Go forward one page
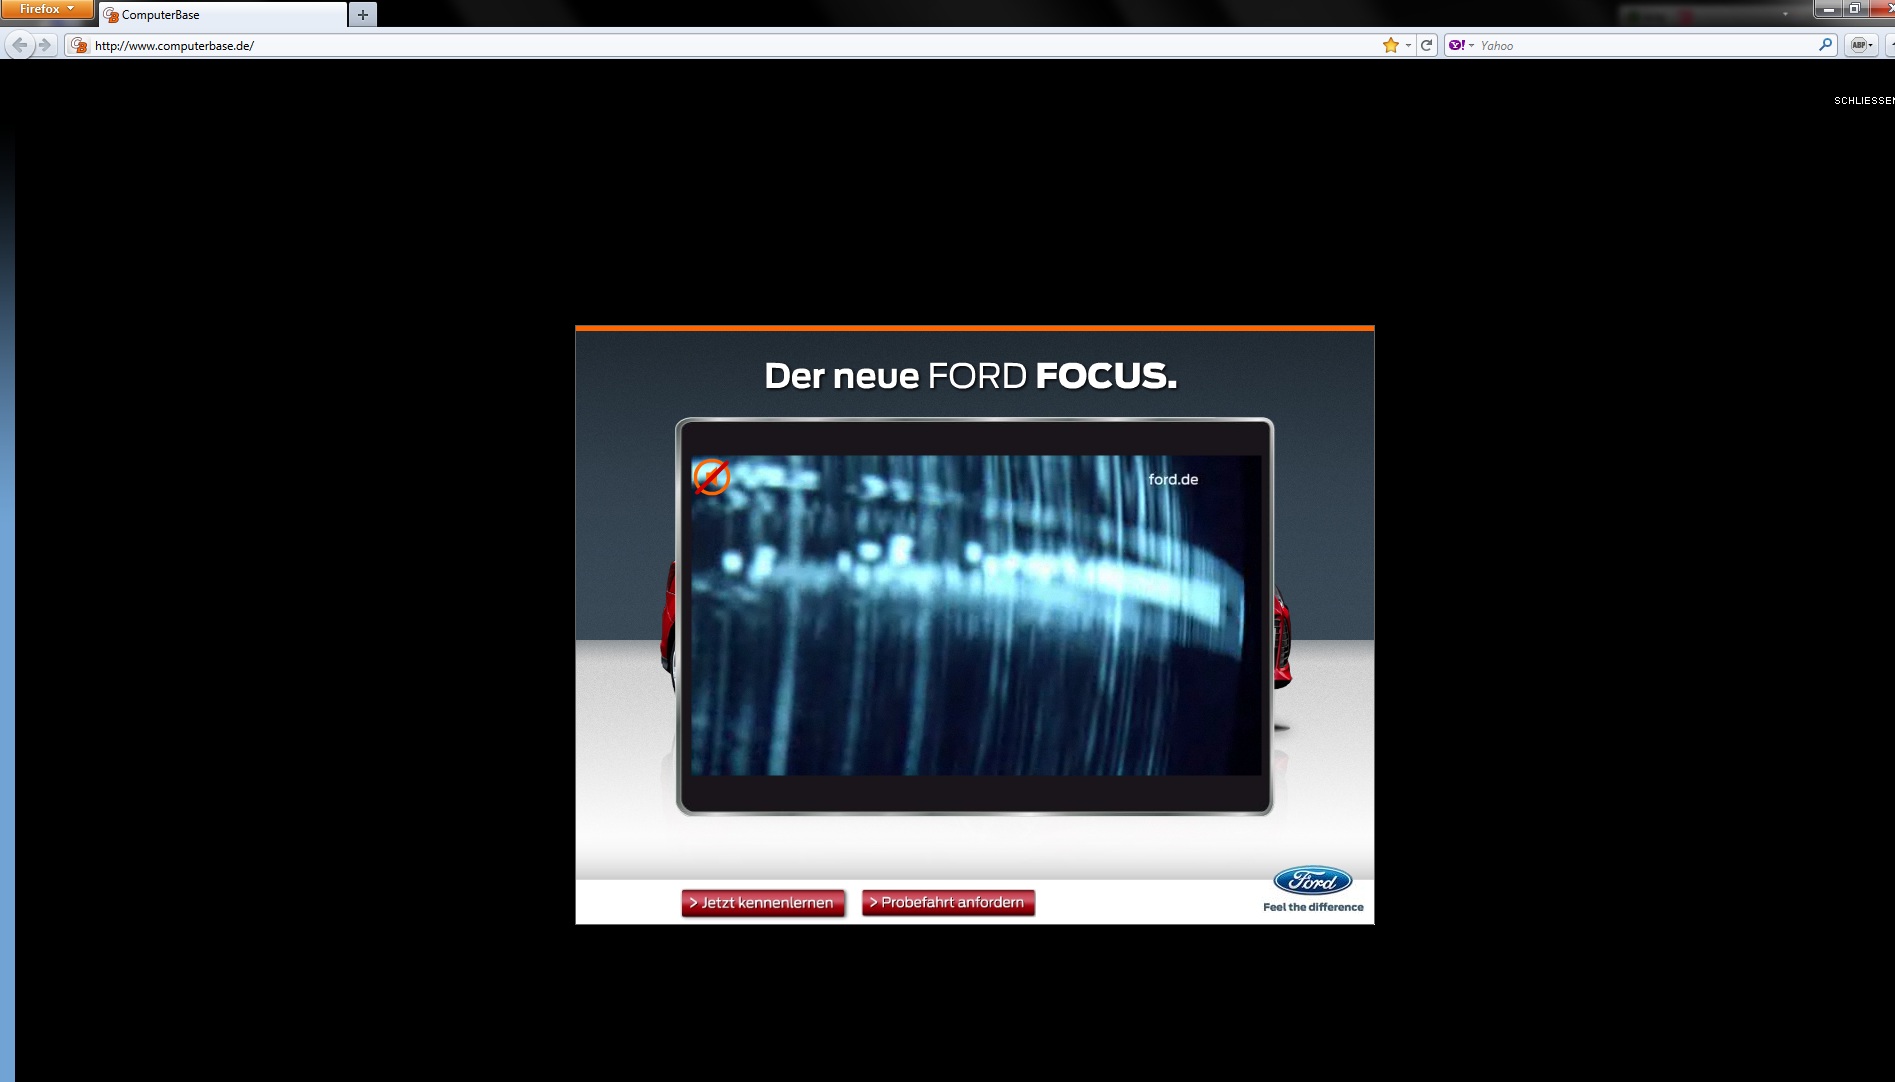Viewport: 1895px width, 1082px height. click(45, 45)
